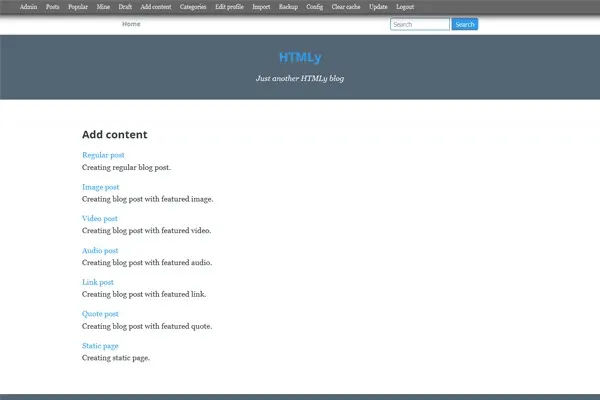Click the HTMLy blog title
The height and width of the screenshot is (400, 600).
pyautogui.click(x=300, y=57)
